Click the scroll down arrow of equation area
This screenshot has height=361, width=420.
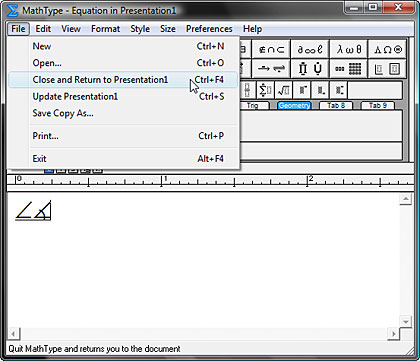tap(405, 322)
